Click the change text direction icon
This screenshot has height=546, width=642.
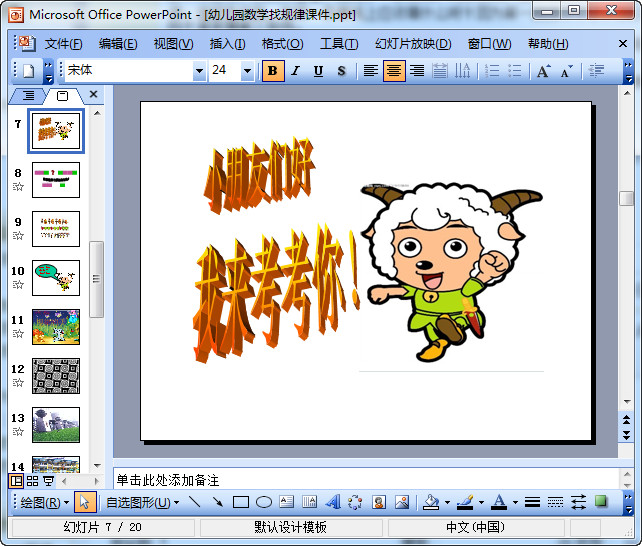click(463, 71)
